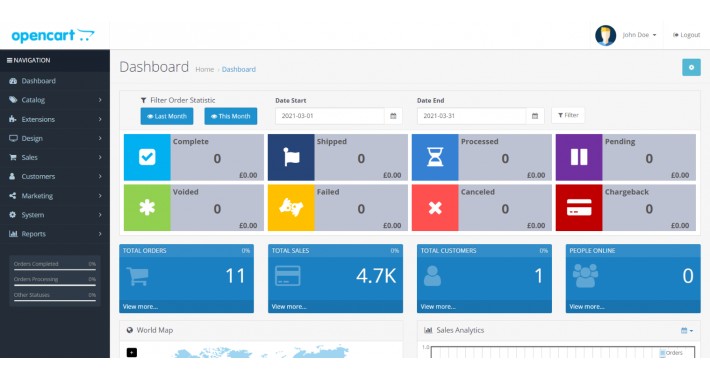Screen dimensions: 710x380
Task: Apply the Filter button
Action: point(568,115)
